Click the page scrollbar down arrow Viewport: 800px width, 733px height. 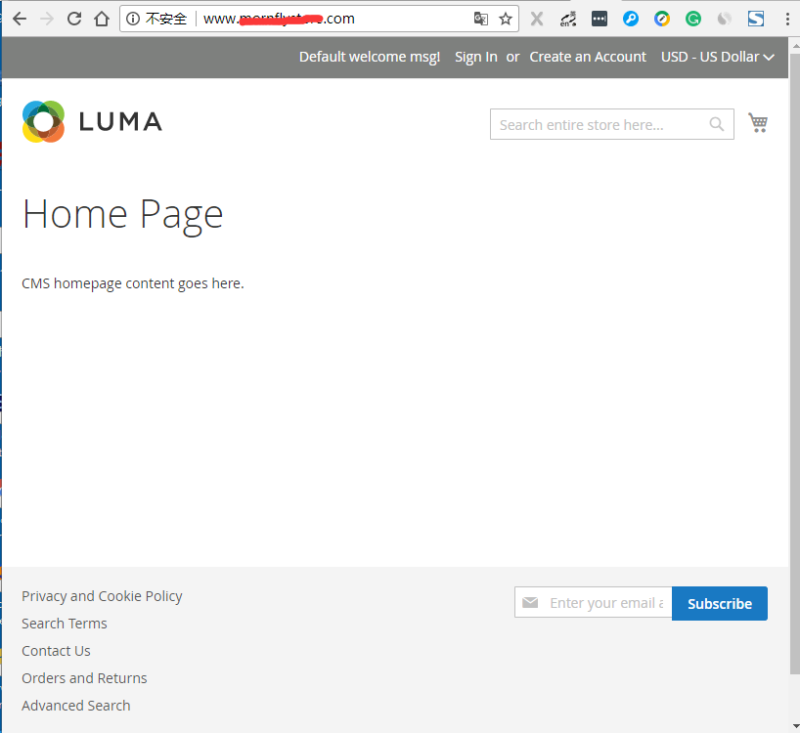coord(795,725)
